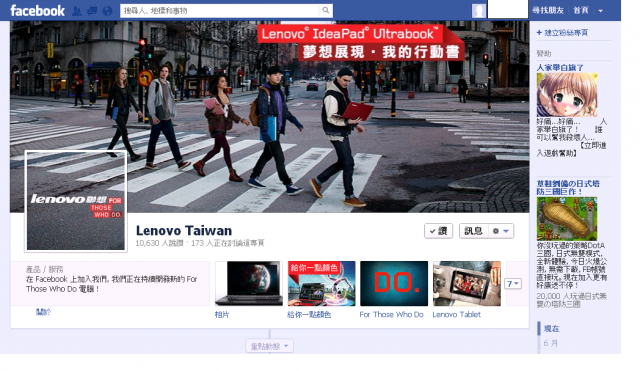Open the Lenovo profile picture
Viewport: 640px width, 371px height.
pos(76,200)
